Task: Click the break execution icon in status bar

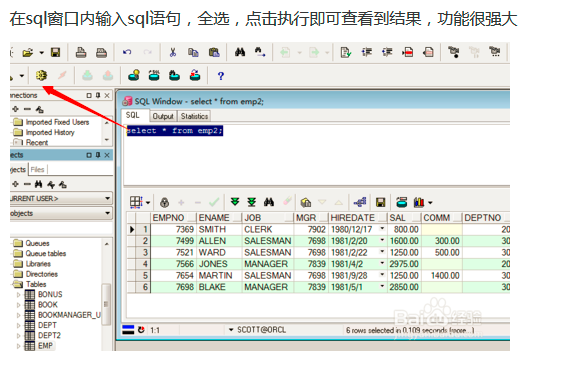Action: tap(141, 330)
